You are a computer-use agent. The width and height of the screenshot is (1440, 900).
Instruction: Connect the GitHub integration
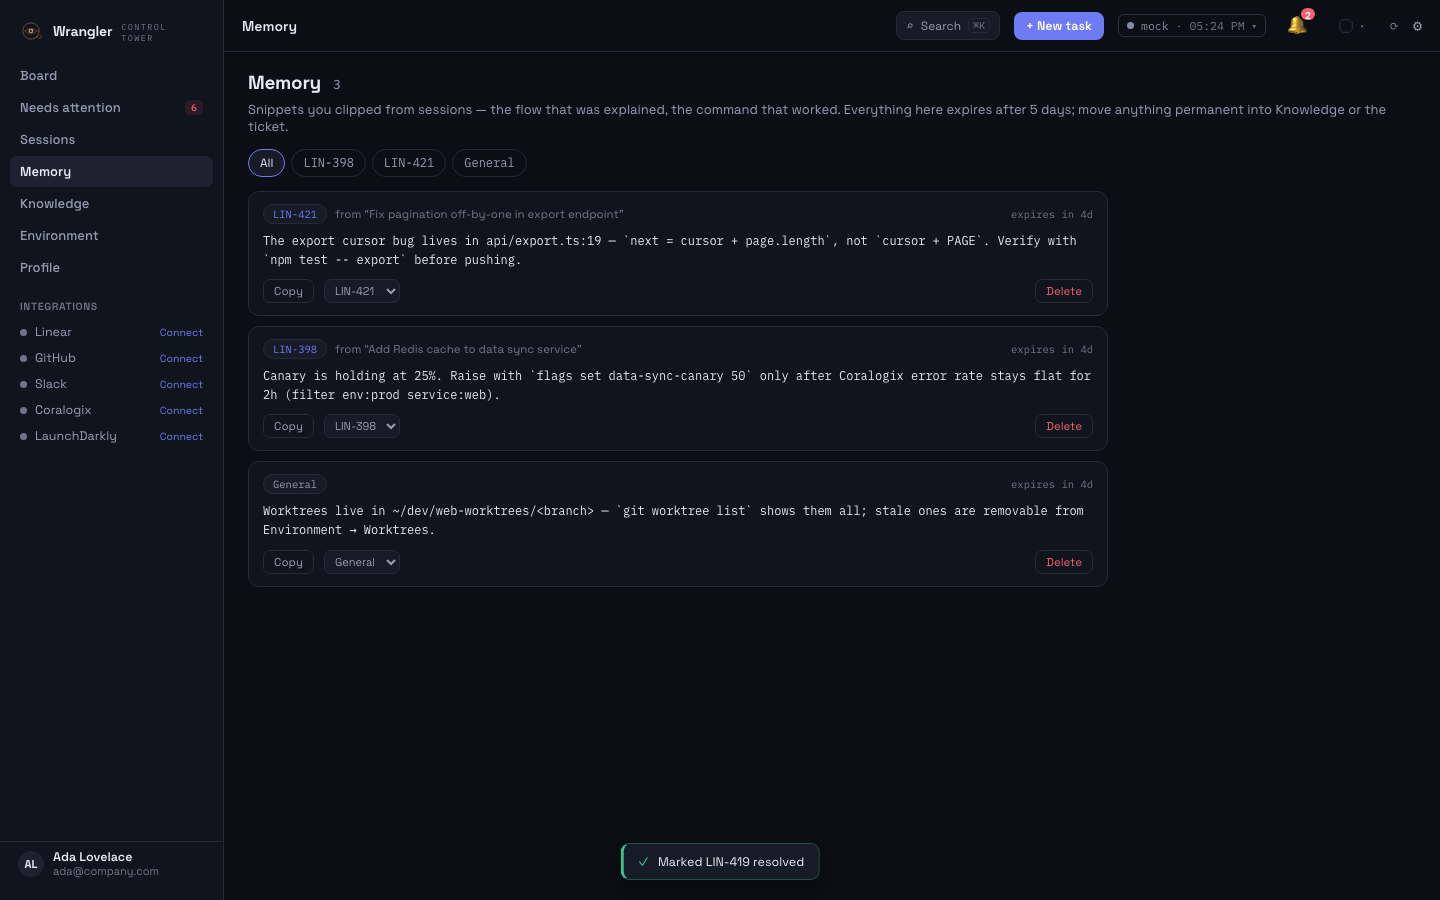pyautogui.click(x=181, y=358)
